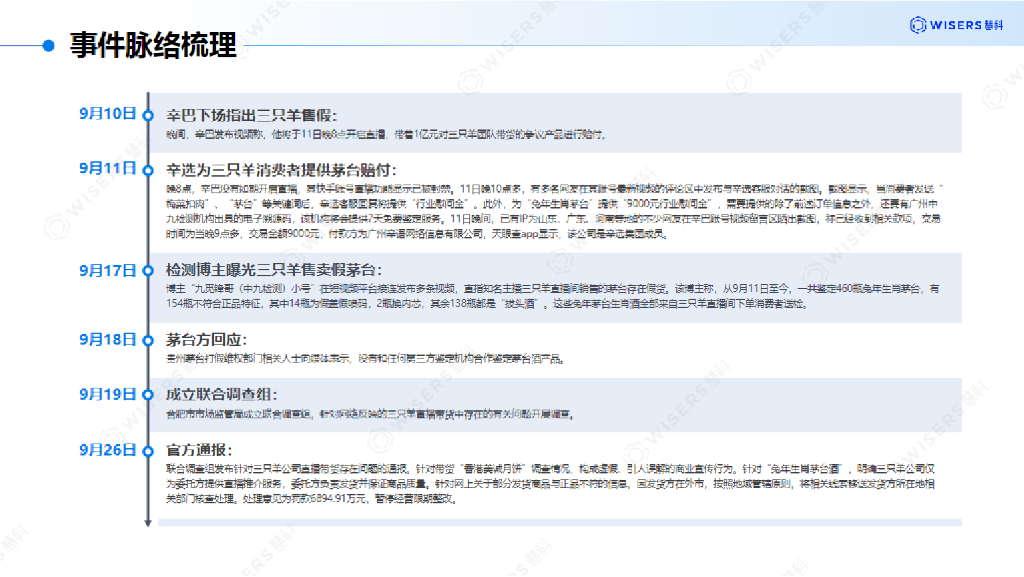Click the description text under 辛巴下场指出三只羊售假

pyautogui.click(x=387, y=134)
